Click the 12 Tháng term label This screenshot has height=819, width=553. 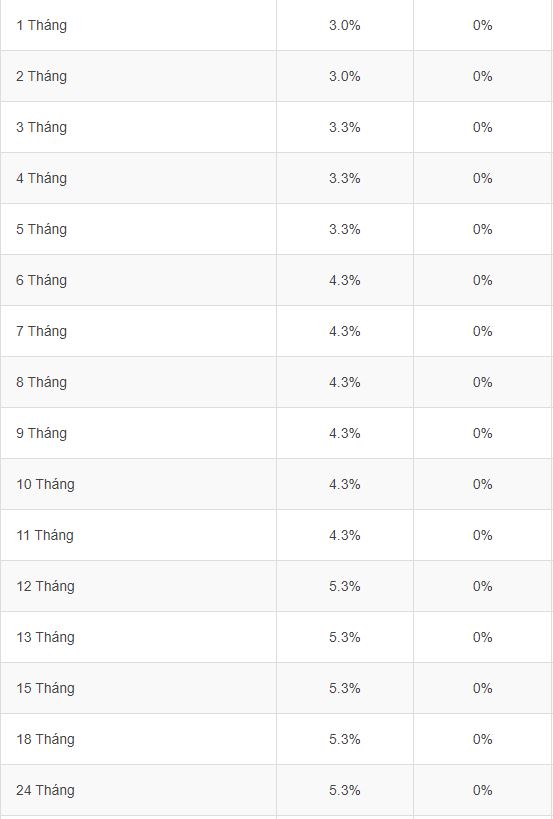click(x=45, y=587)
